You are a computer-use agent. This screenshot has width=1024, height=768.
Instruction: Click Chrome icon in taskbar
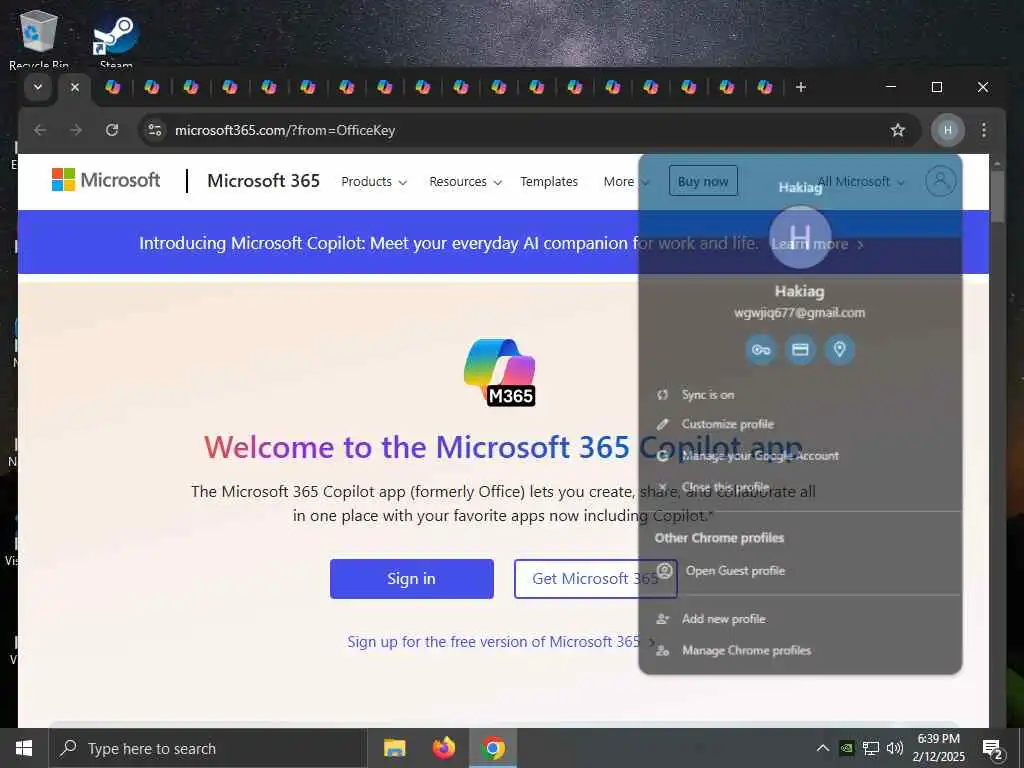[x=493, y=748]
